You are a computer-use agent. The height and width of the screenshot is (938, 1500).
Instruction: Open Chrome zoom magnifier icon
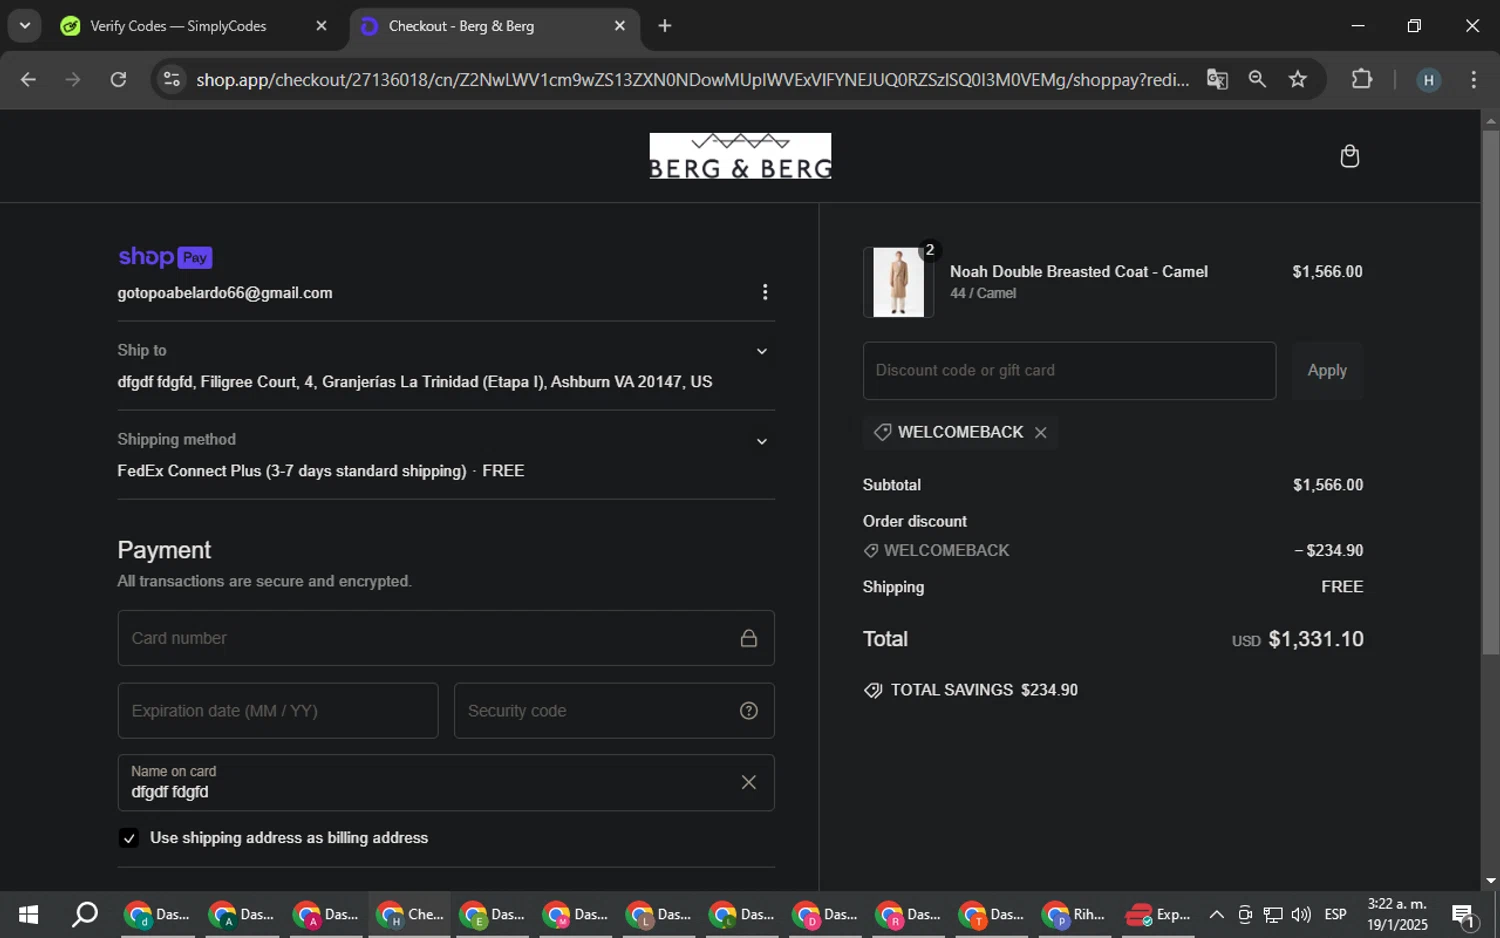(x=1257, y=79)
